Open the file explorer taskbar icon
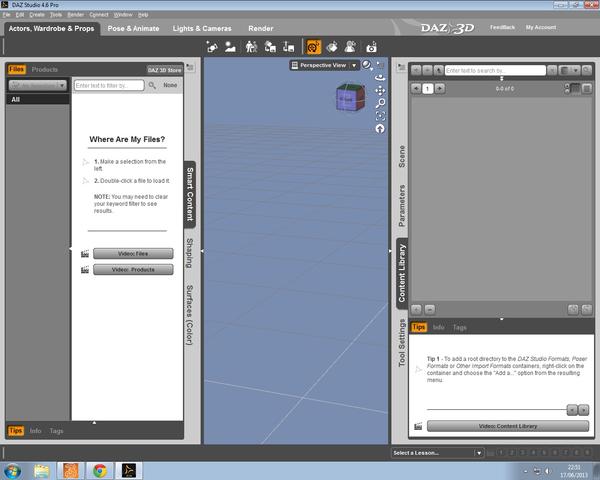This screenshot has height=480, width=600. 41,470
